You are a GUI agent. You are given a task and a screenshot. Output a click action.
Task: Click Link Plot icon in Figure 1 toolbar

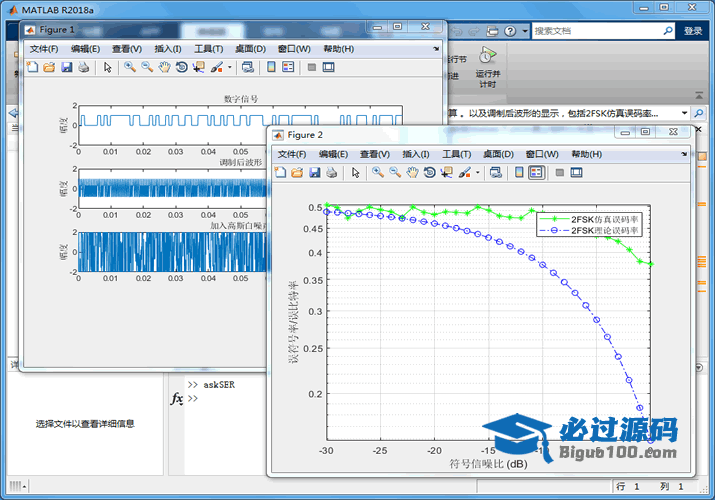pos(248,67)
